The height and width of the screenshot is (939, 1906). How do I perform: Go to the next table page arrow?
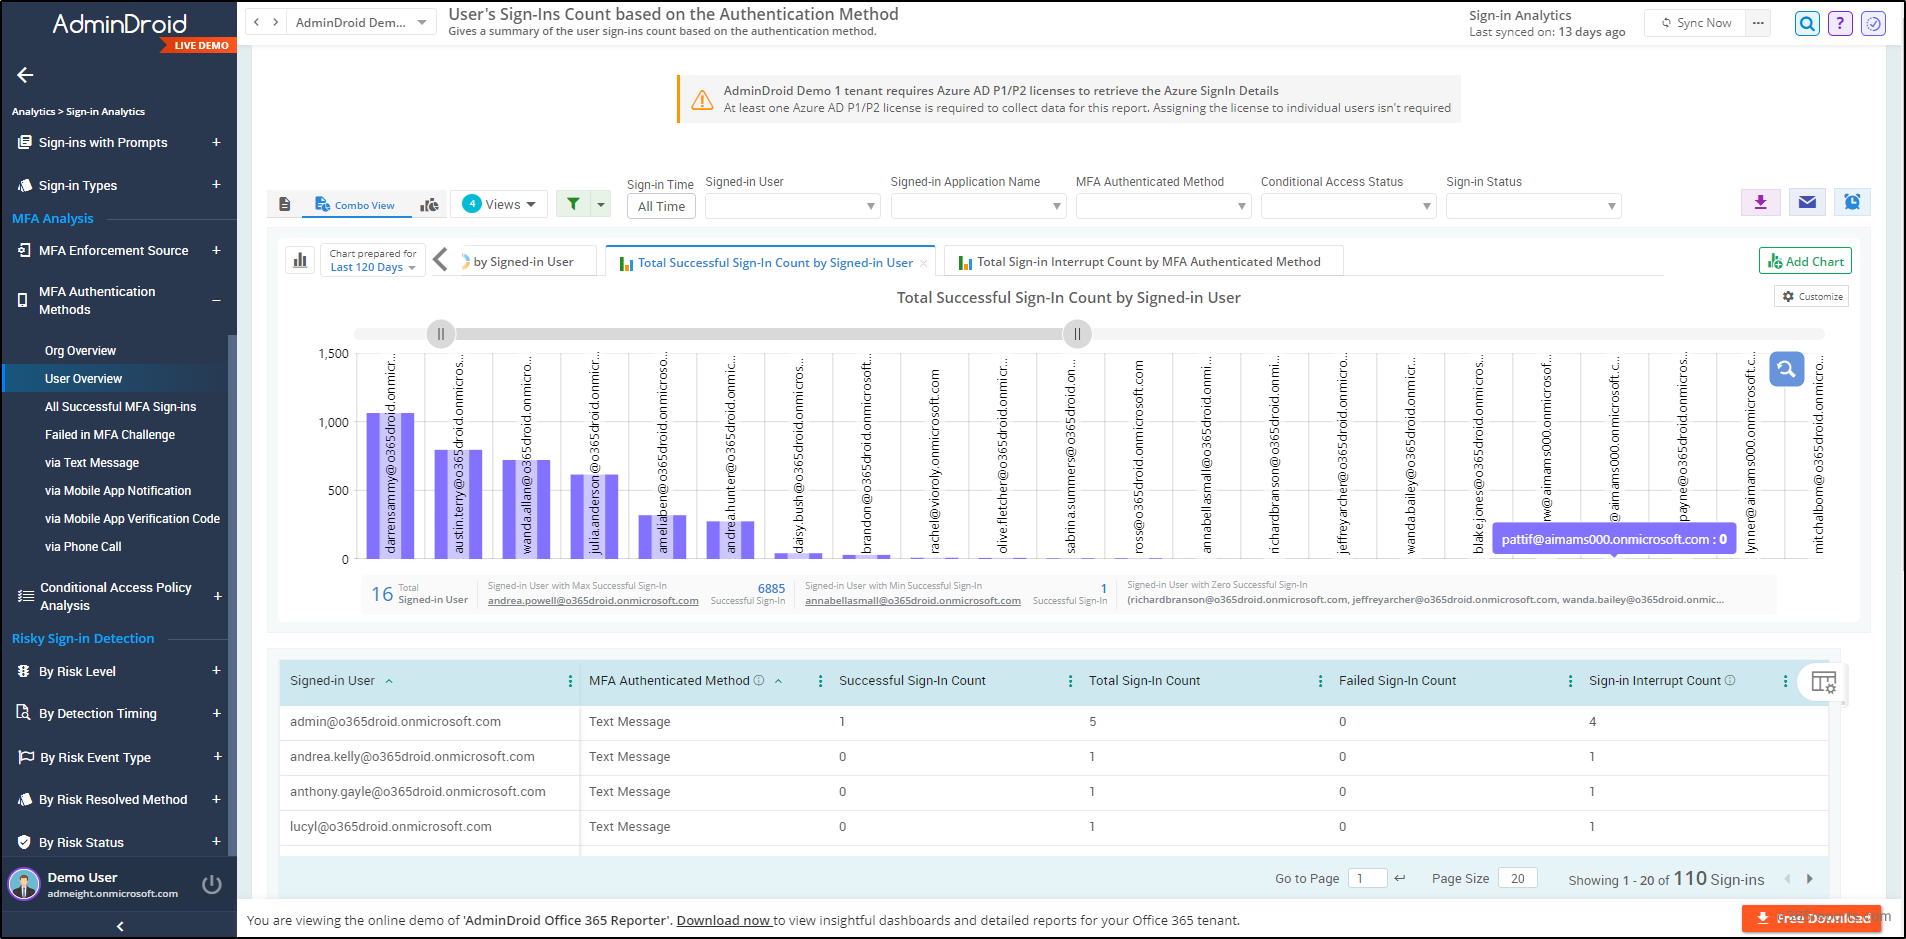click(1809, 879)
